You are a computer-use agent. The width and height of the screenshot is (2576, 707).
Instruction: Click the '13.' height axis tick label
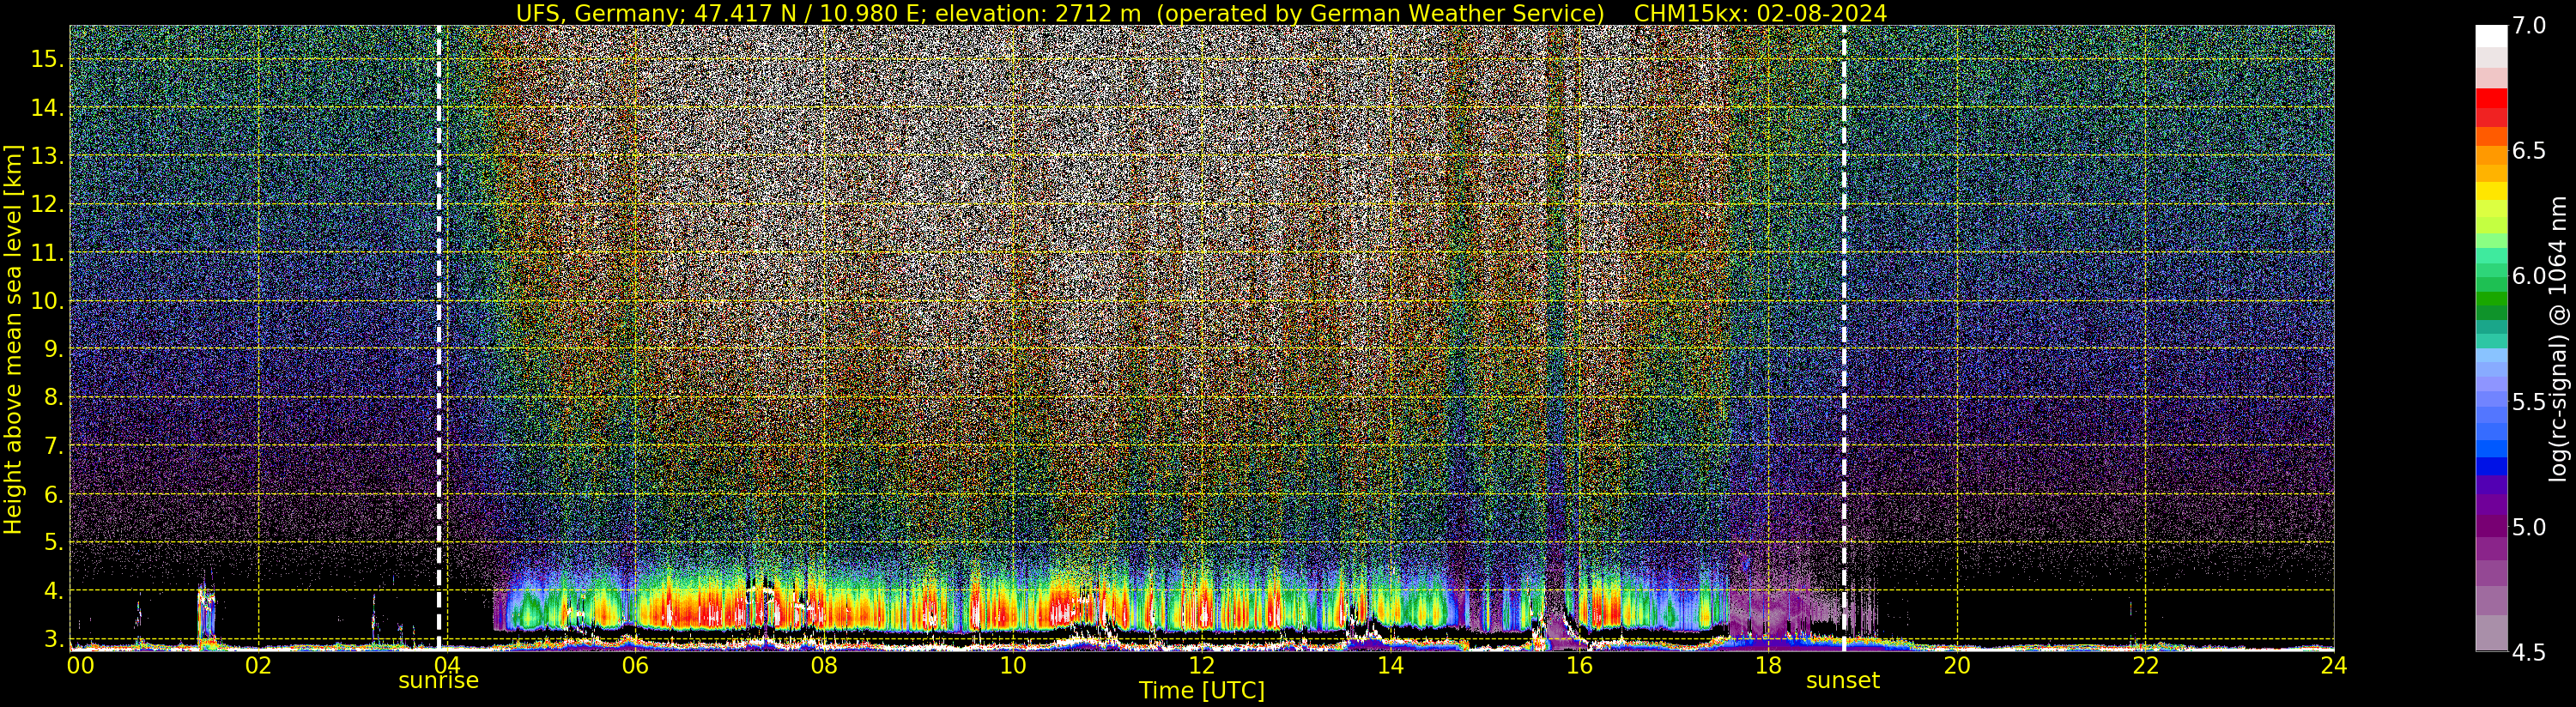click(x=48, y=156)
